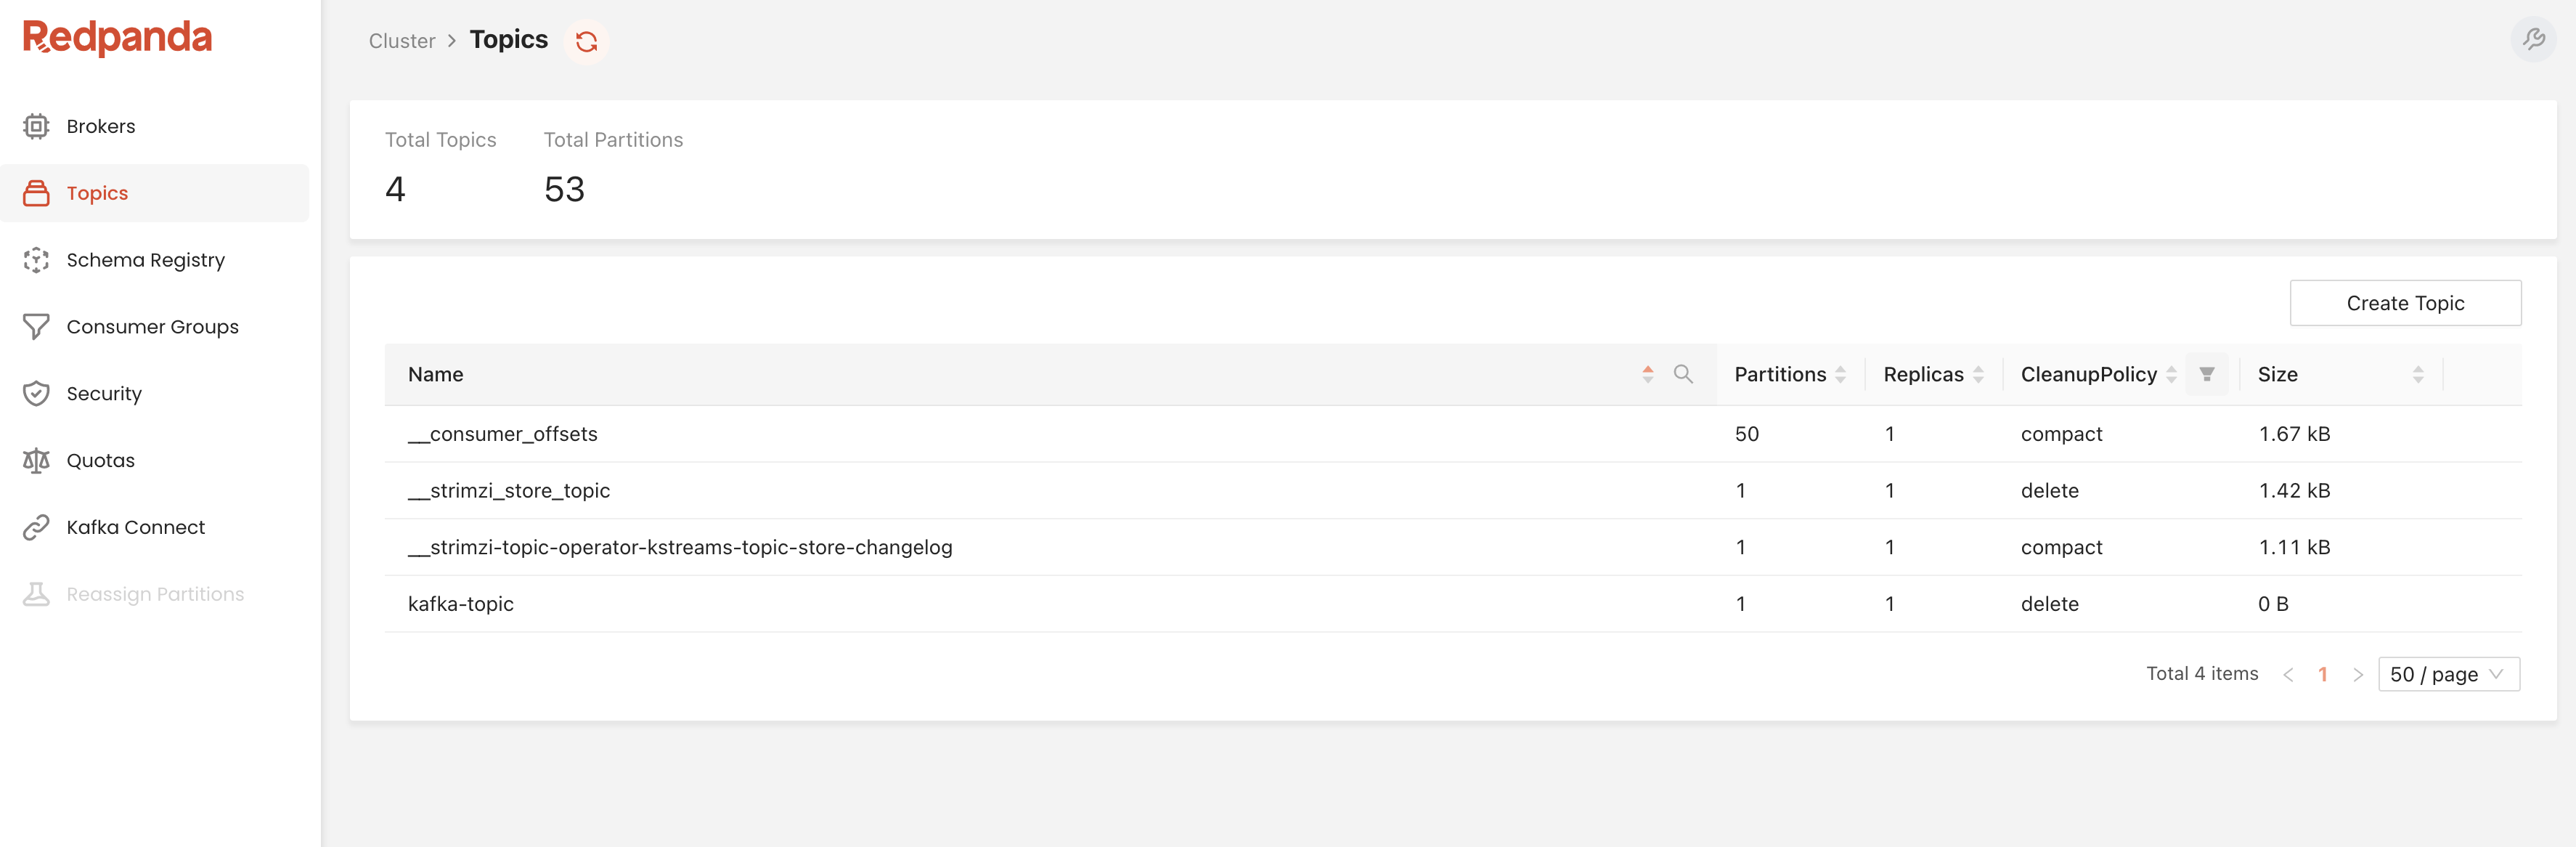Click the Name column search icon

(1683, 374)
